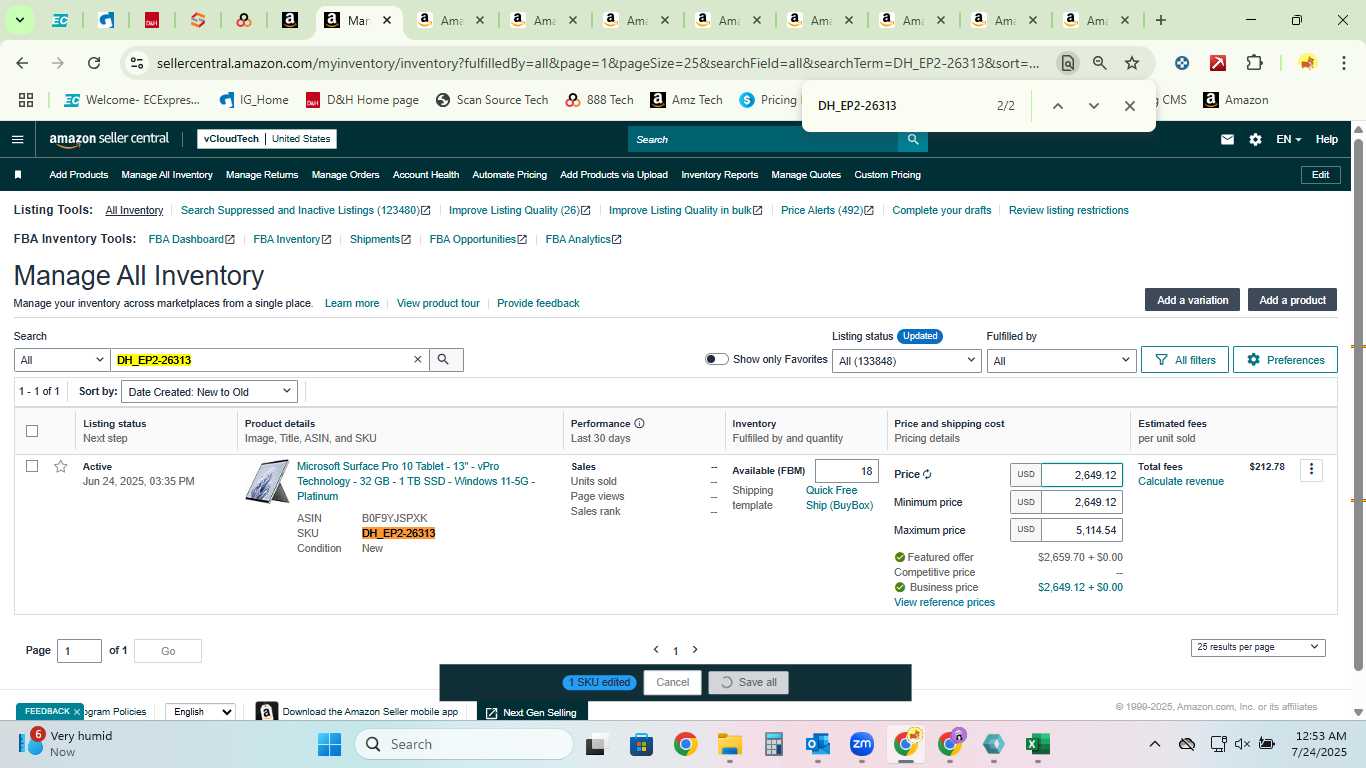The width and height of the screenshot is (1366, 768).
Task: Click the Amazon Seller Central logo
Action: pos(109,139)
